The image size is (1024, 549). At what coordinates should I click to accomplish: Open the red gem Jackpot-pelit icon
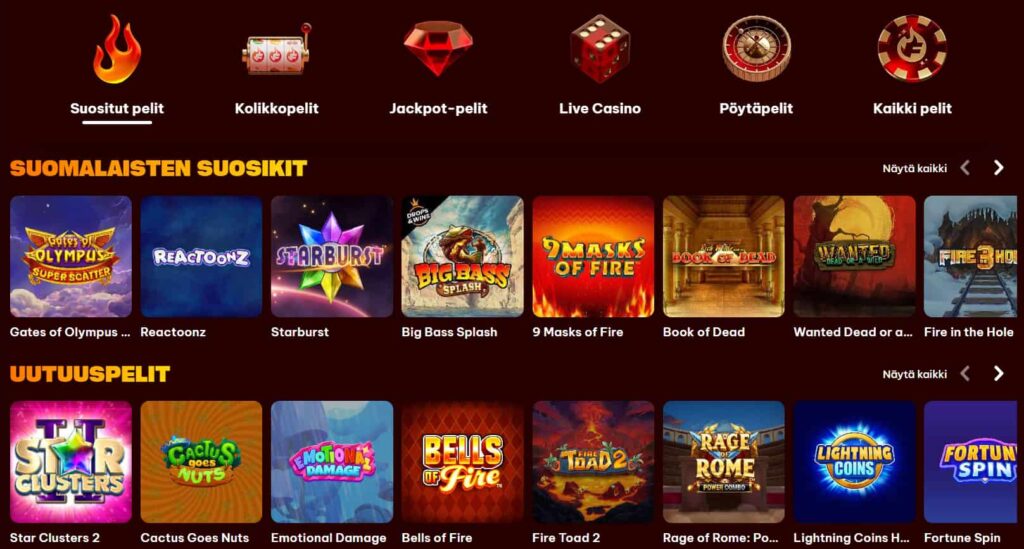pyautogui.click(x=438, y=48)
